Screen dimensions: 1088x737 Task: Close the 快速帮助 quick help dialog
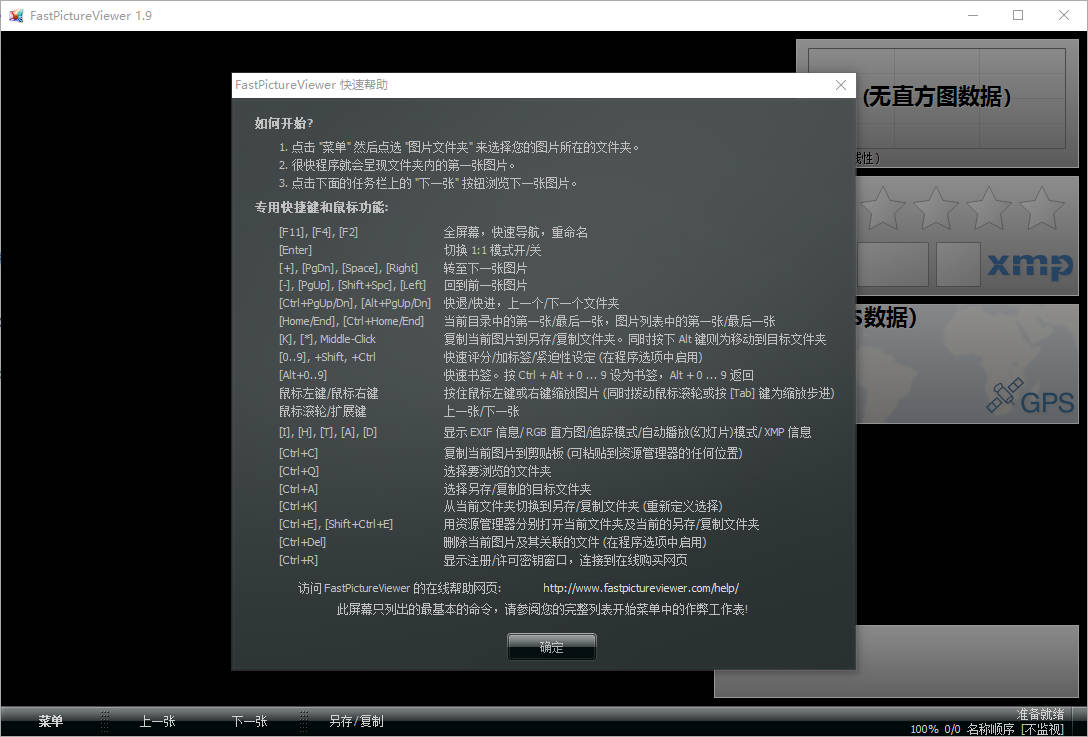[840, 85]
